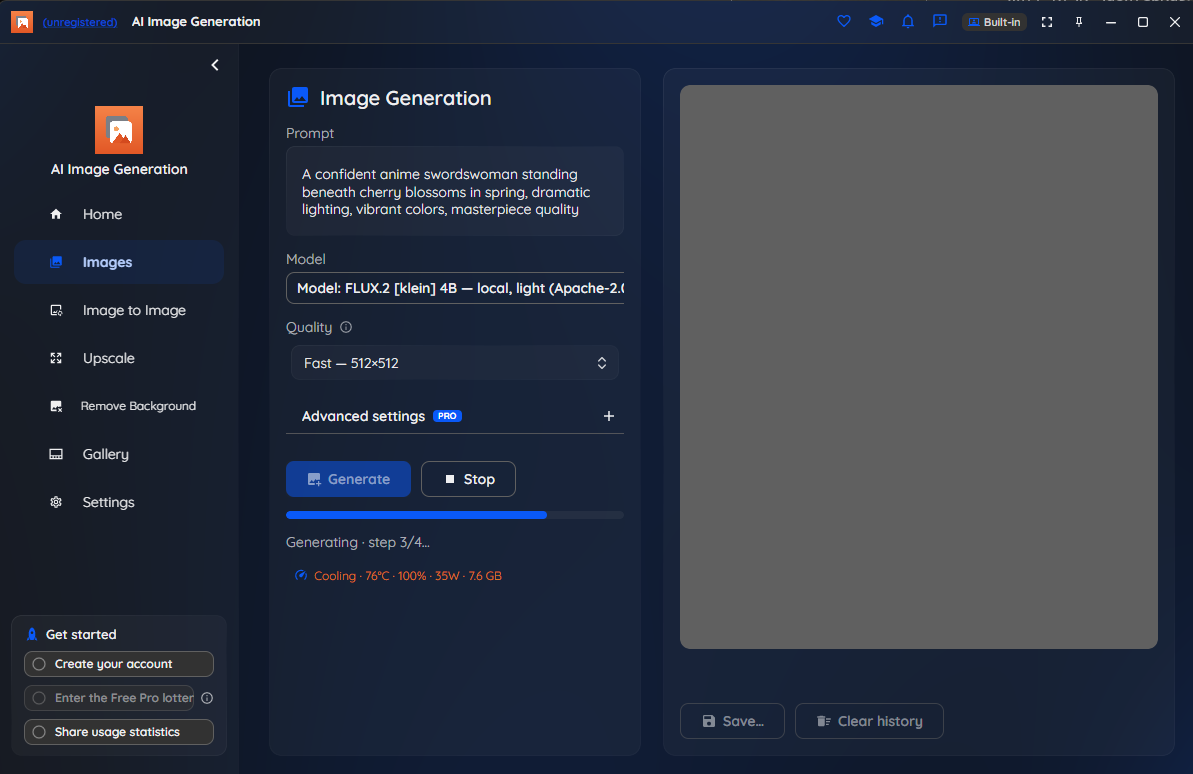
Task: Open the Upscale page
Action: tap(119, 358)
